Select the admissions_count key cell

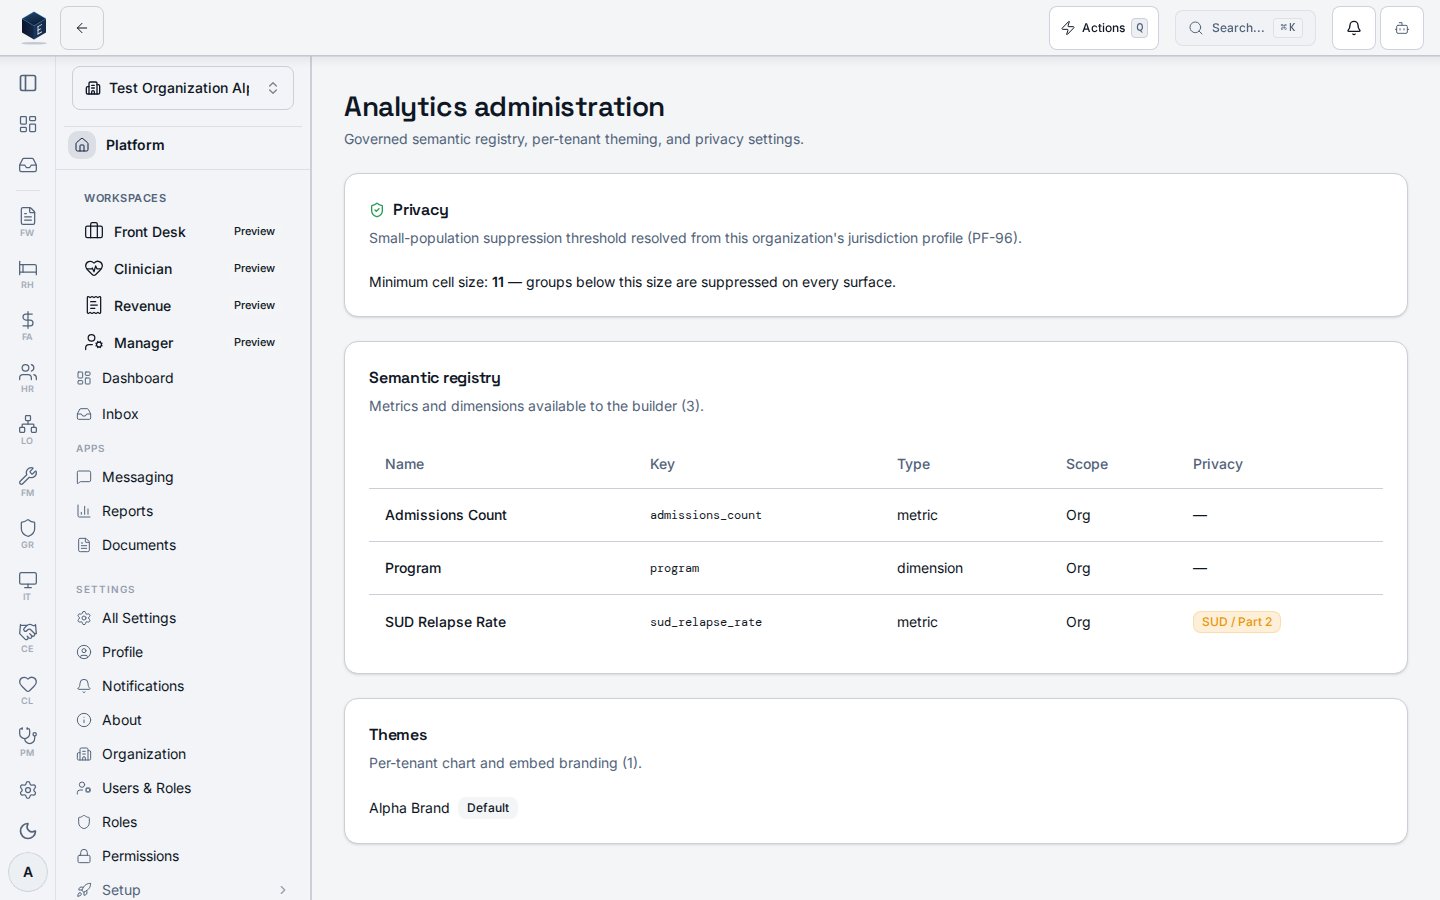[x=706, y=515]
